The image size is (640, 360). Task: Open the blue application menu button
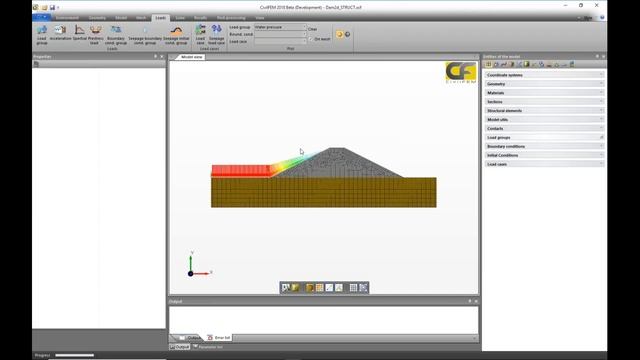pyautogui.click(x=41, y=17)
